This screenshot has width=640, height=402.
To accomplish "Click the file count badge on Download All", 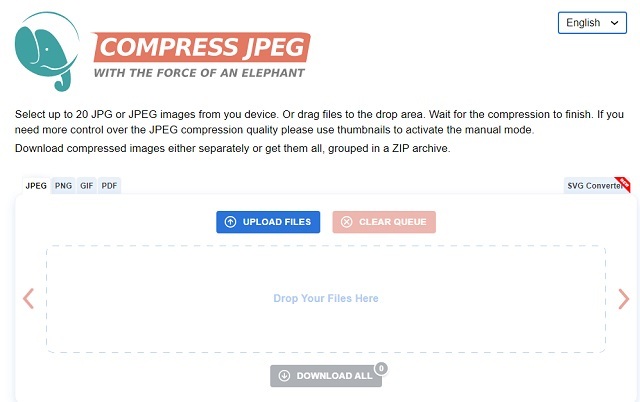I will (x=380, y=368).
